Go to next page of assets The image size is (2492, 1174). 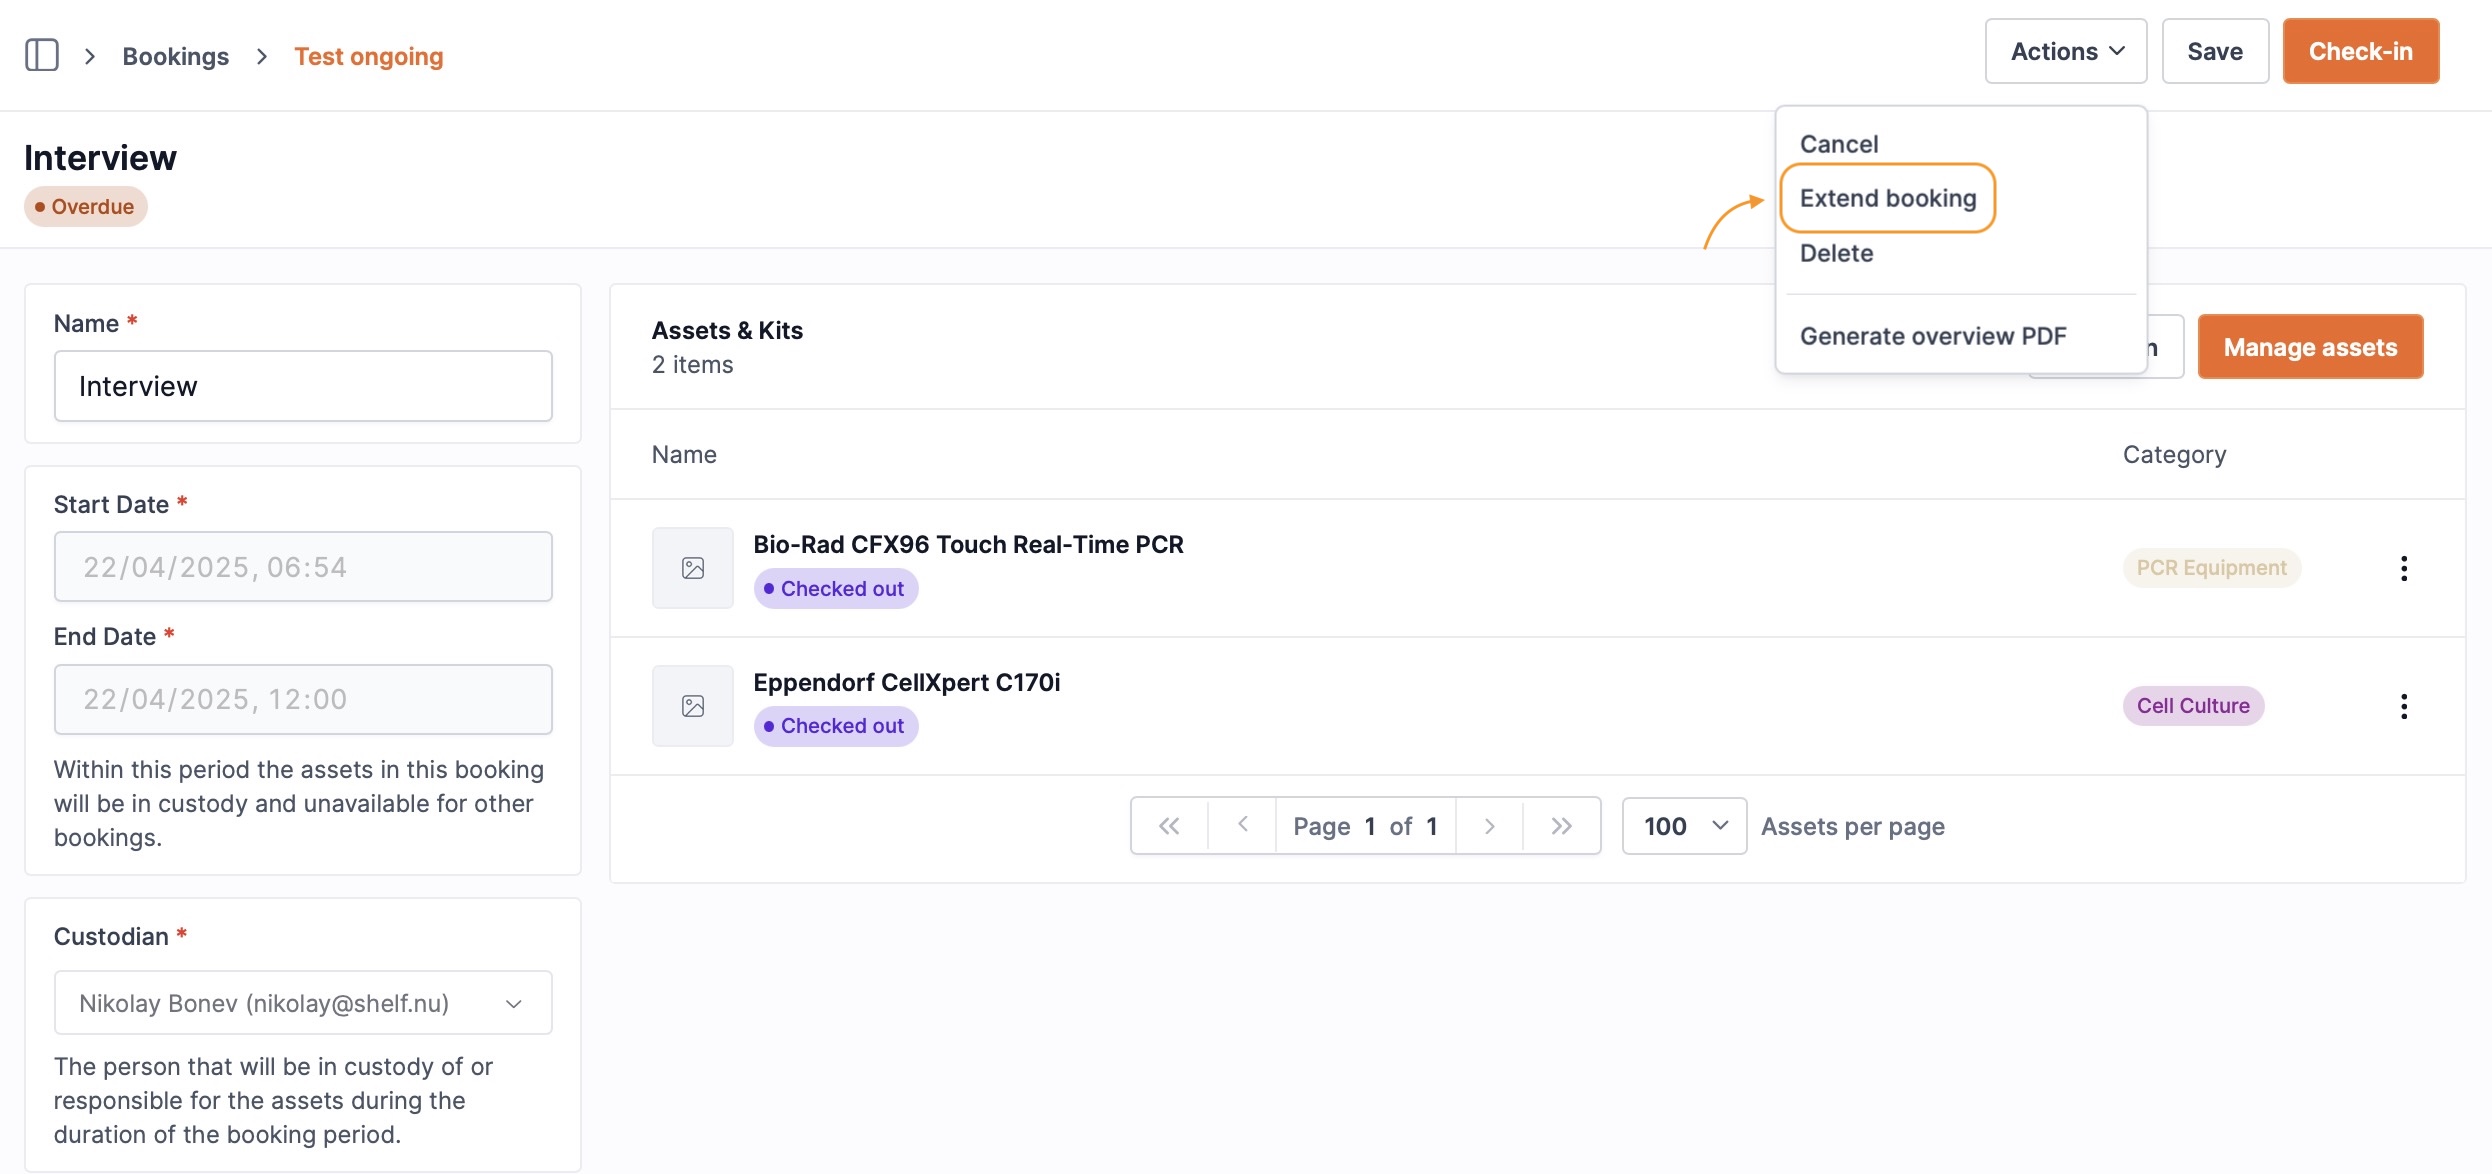[1489, 826]
